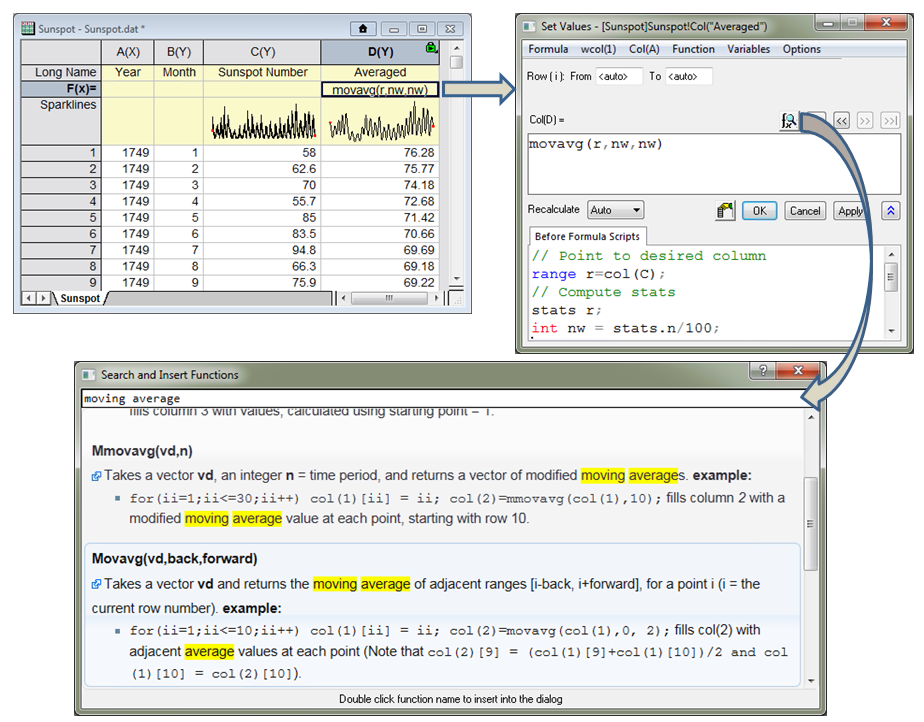This screenshot has height=722, width=924.
Task: Open external link icon next to Movavg description
Action: (x=96, y=584)
